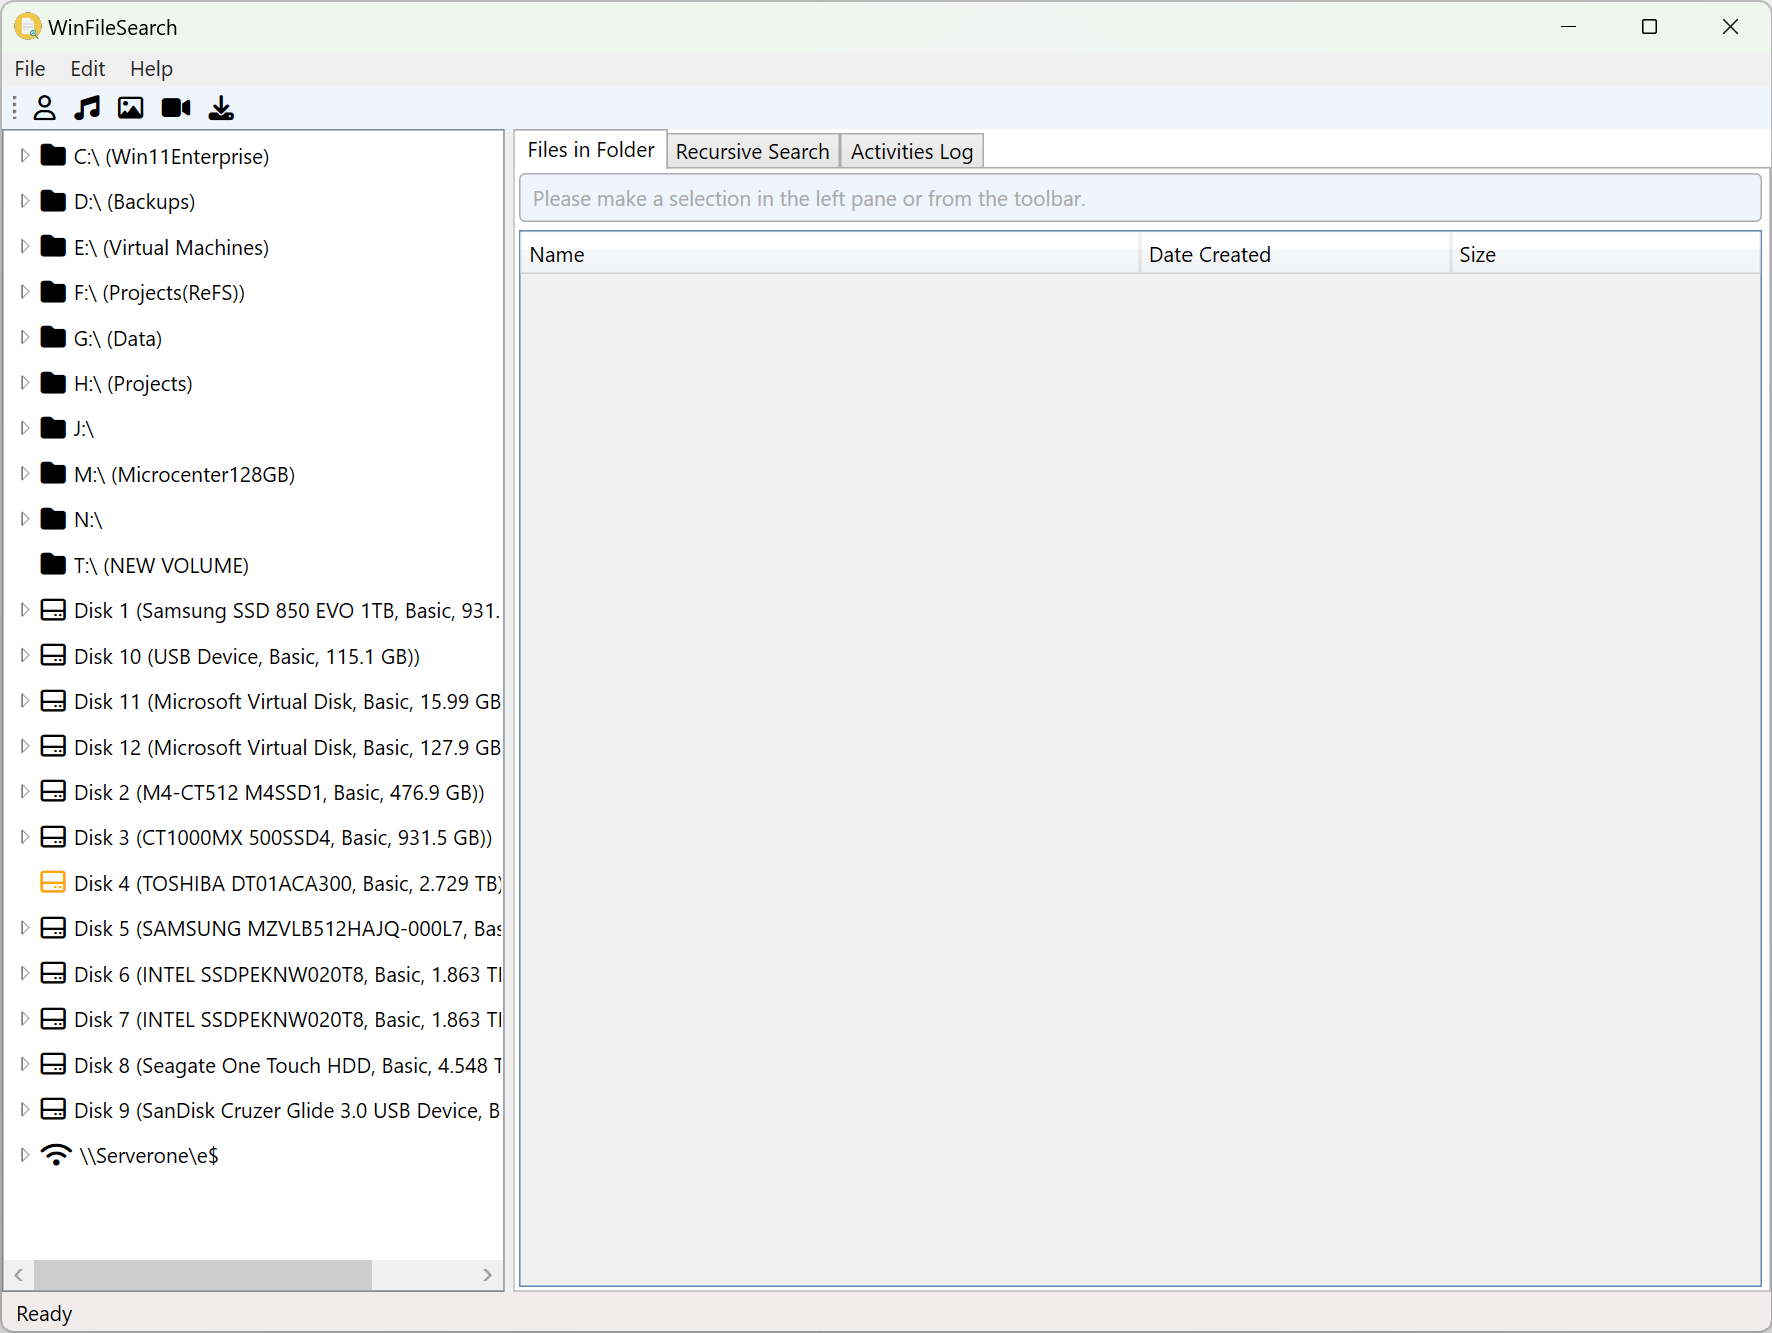Switch to the Files in Folder tab
This screenshot has width=1772, height=1333.
pyautogui.click(x=591, y=150)
